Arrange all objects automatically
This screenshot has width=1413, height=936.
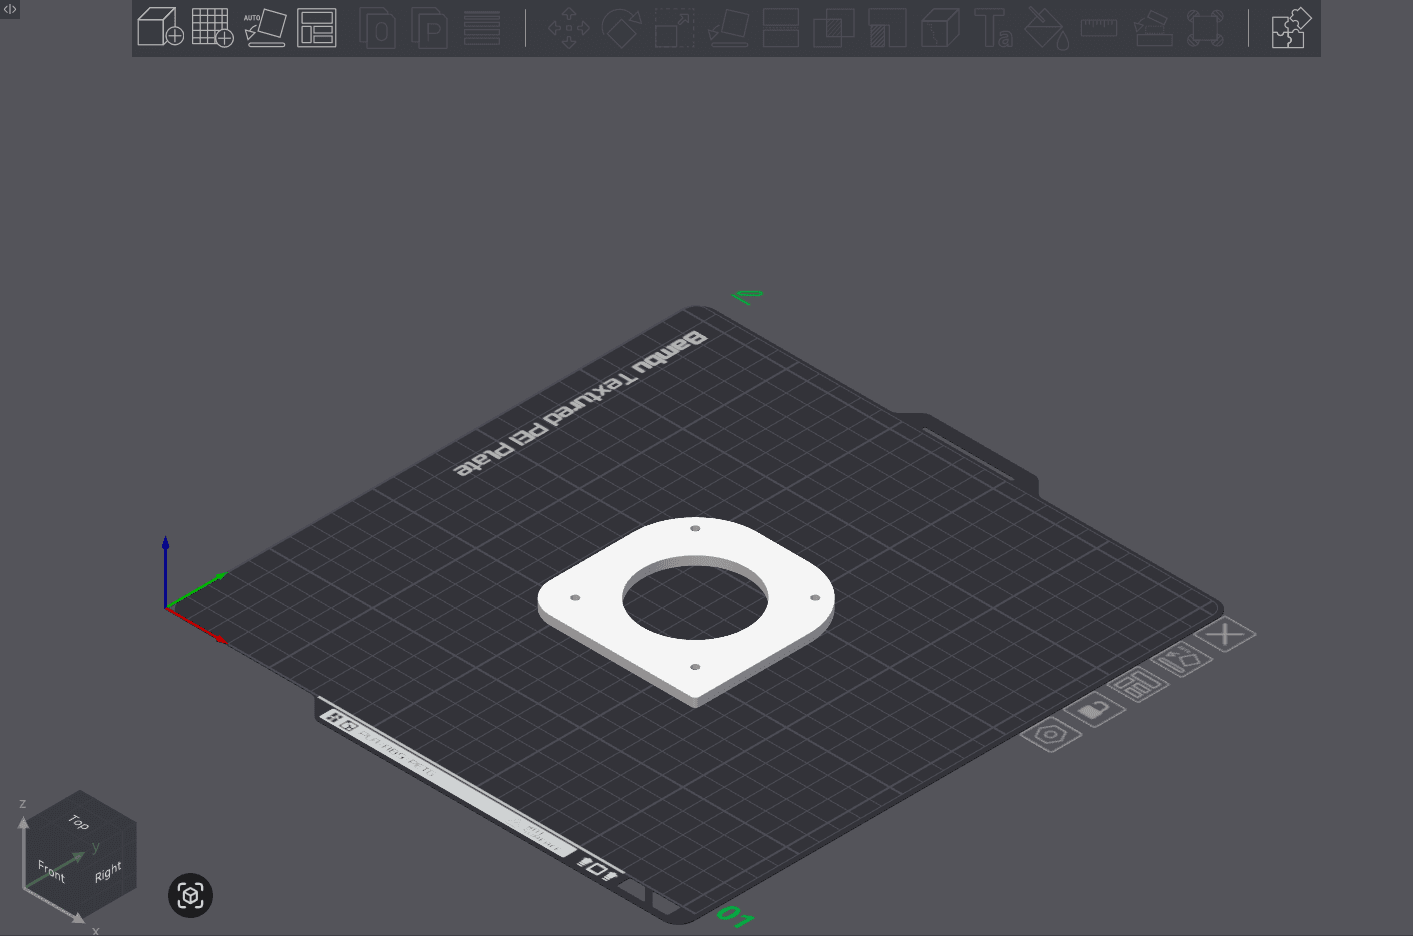coord(317,28)
